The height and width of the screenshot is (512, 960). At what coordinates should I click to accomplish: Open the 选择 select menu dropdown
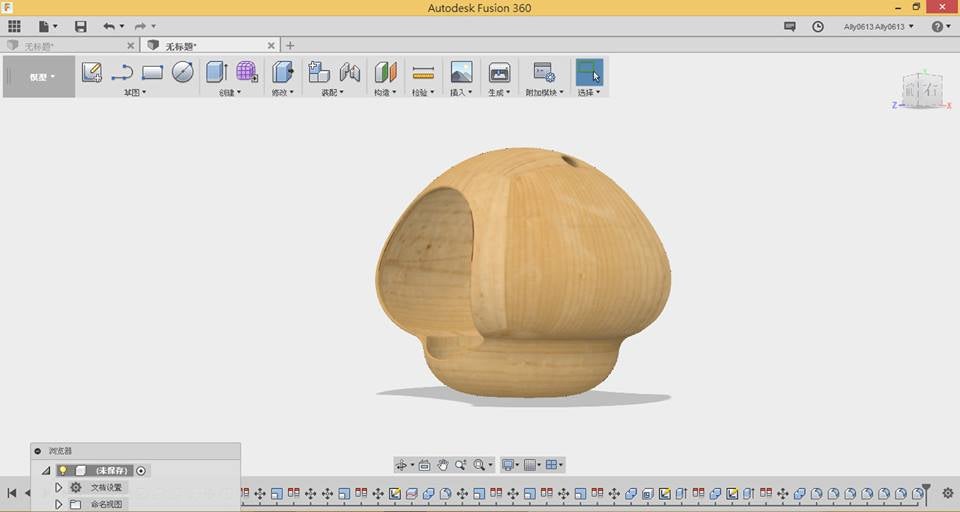click(589, 92)
